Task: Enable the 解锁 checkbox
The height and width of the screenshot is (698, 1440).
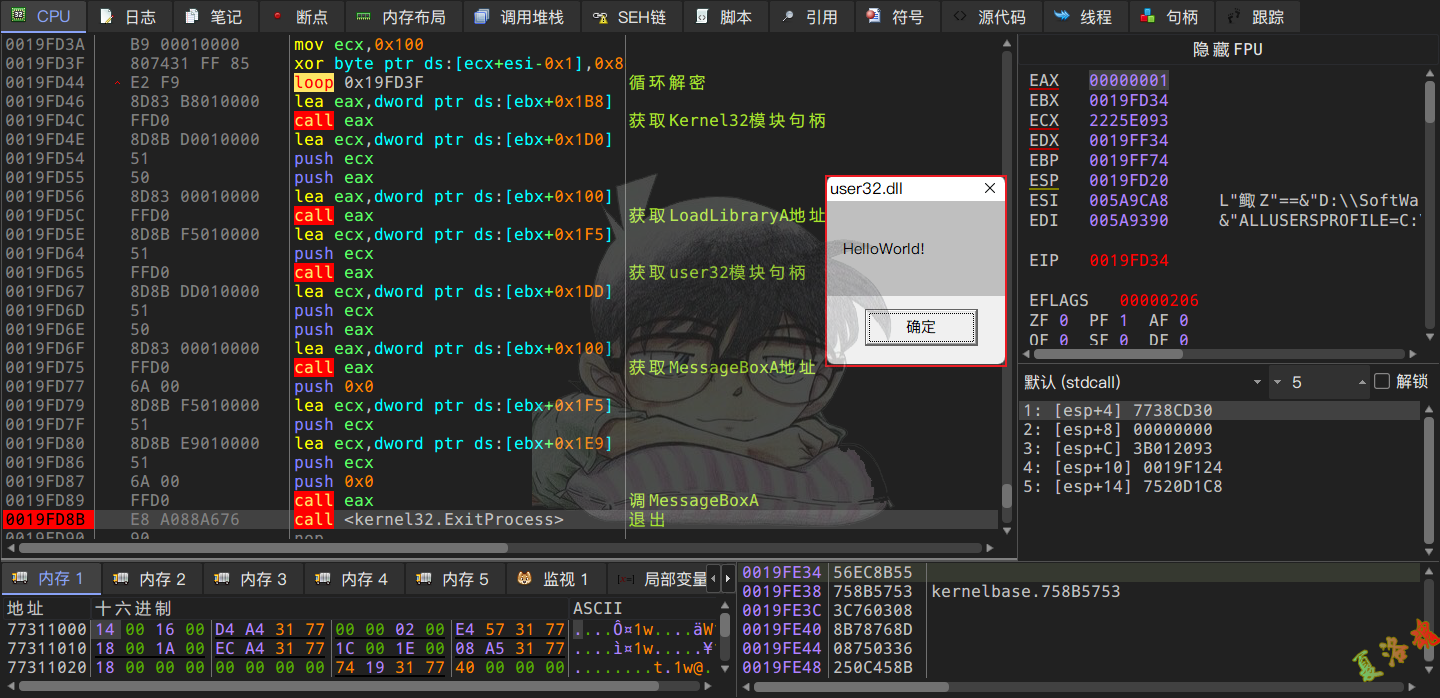Action: click(1382, 382)
